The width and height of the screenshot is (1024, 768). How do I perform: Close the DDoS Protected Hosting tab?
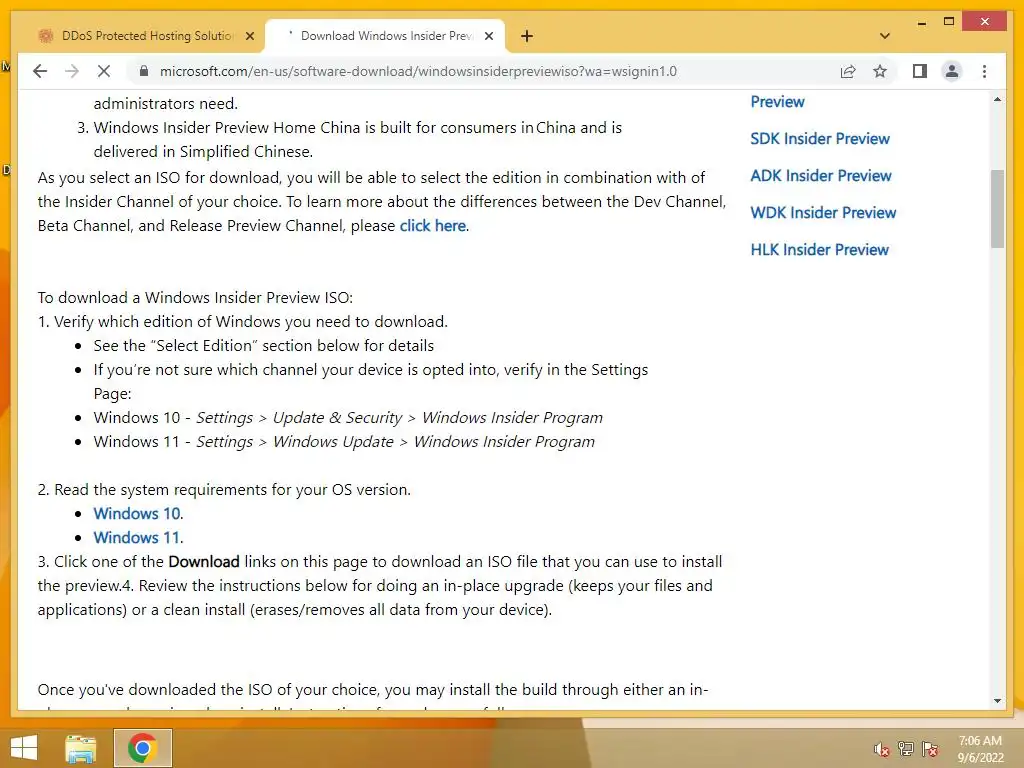[249, 37]
